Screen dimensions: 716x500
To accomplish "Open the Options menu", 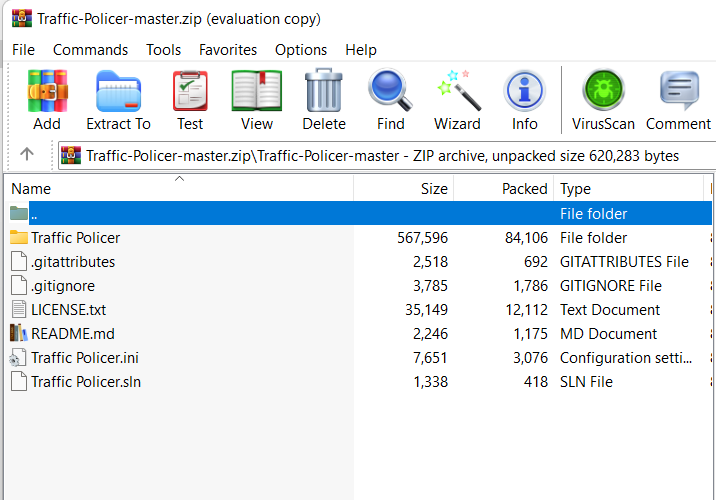I will (x=301, y=49).
